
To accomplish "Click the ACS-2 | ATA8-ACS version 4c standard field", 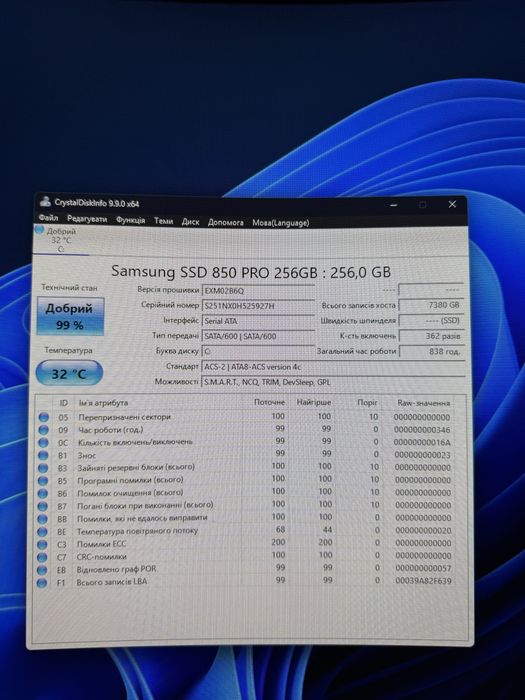I will [333, 367].
